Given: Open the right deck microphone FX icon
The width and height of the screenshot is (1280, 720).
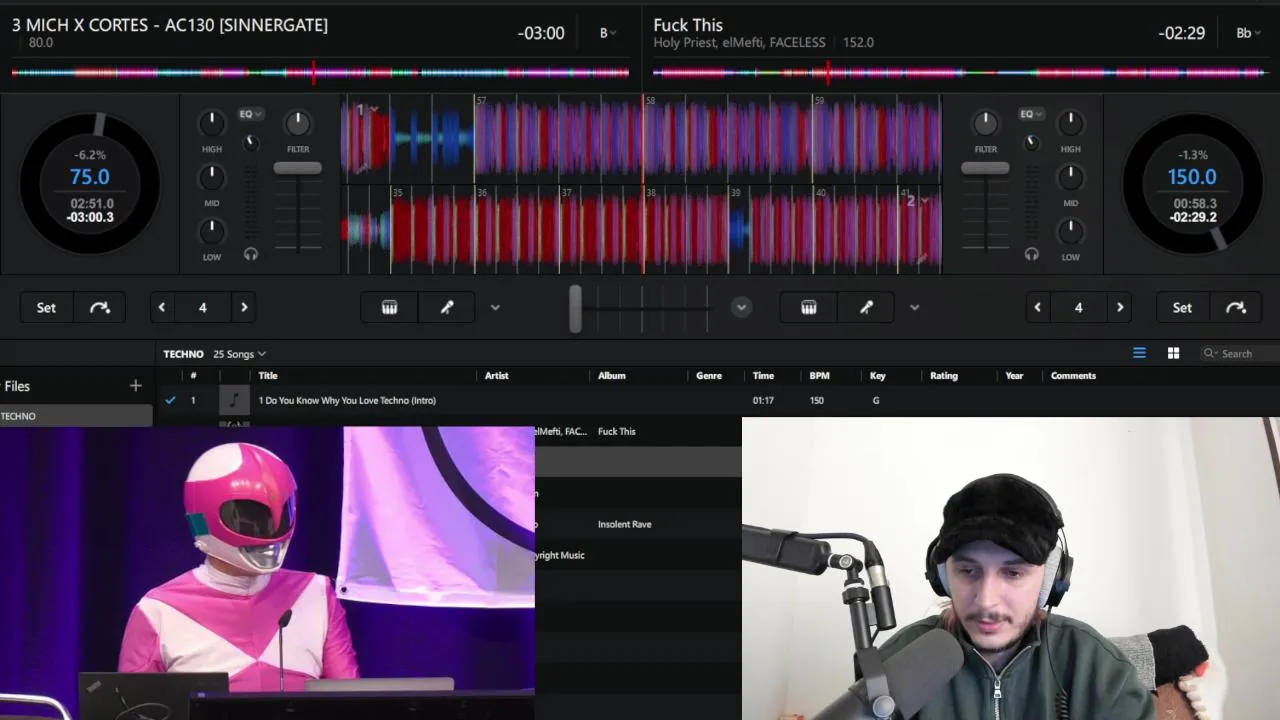Looking at the screenshot, I should [866, 307].
